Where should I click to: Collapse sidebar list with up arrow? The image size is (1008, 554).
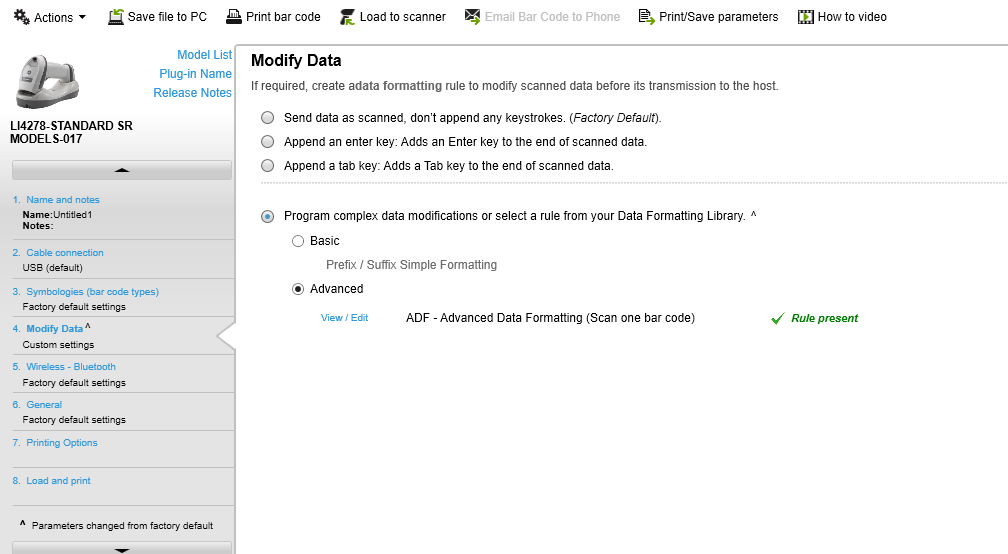[x=122, y=170]
